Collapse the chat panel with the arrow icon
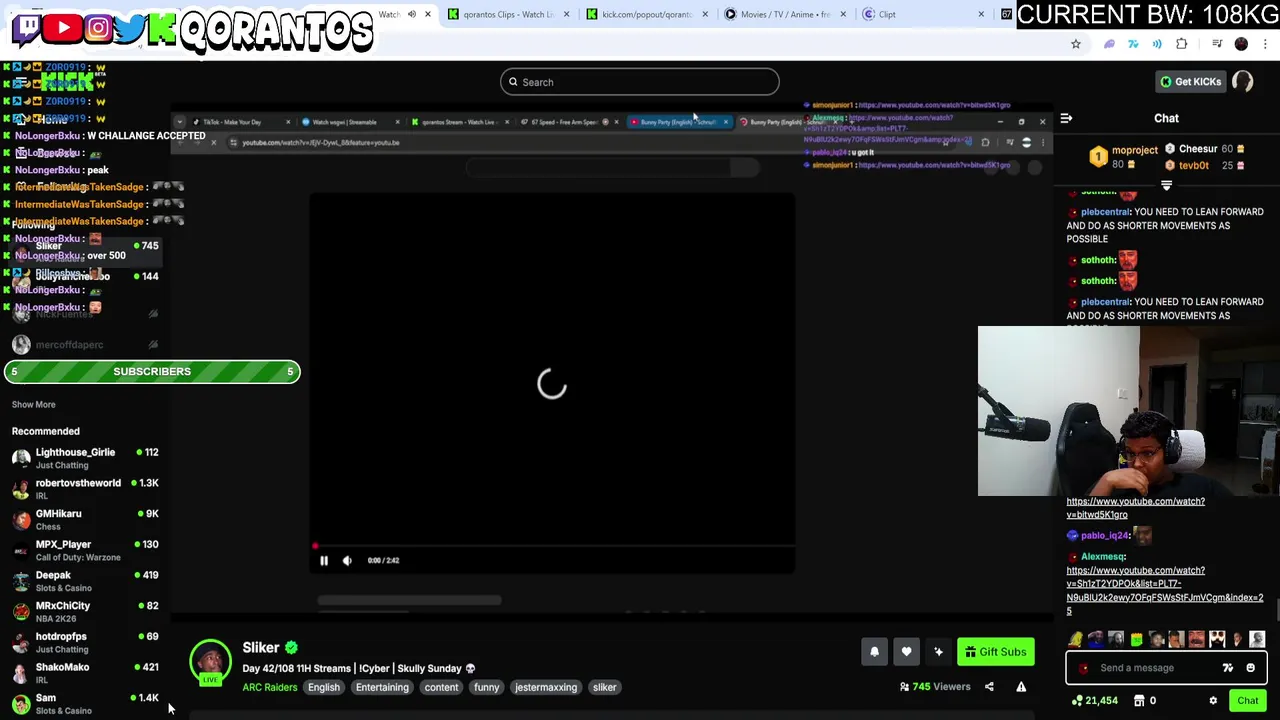This screenshot has height=720, width=1280. point(1066,118)
